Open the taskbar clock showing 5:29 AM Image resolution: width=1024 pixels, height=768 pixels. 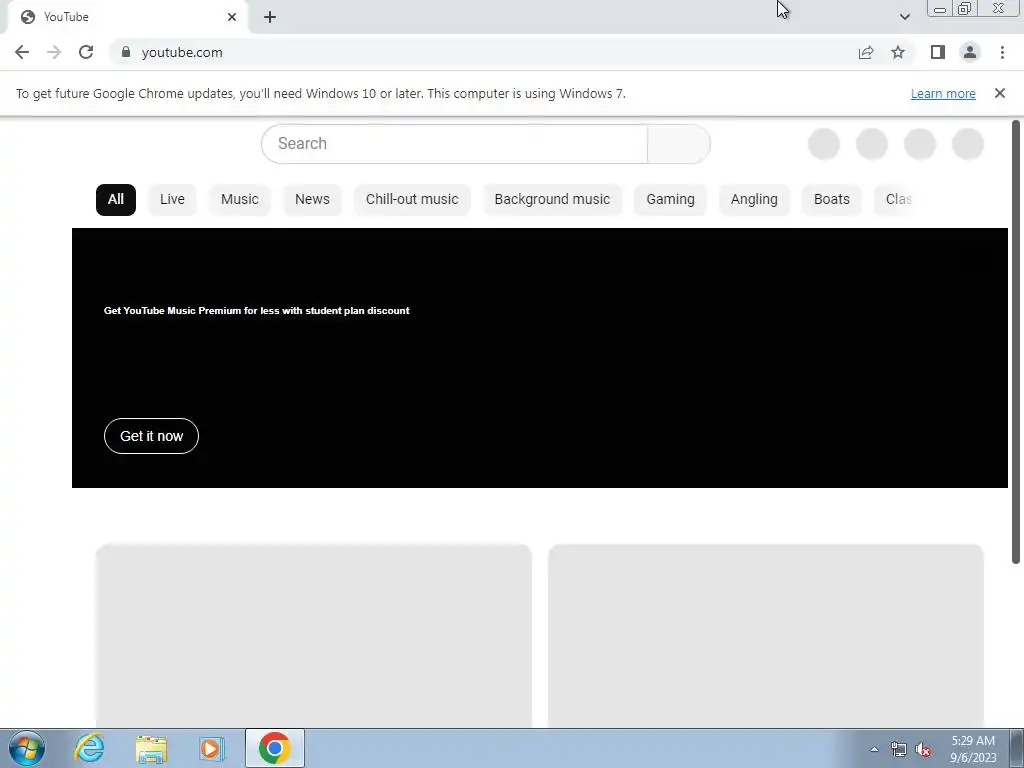tap(973, 749)
